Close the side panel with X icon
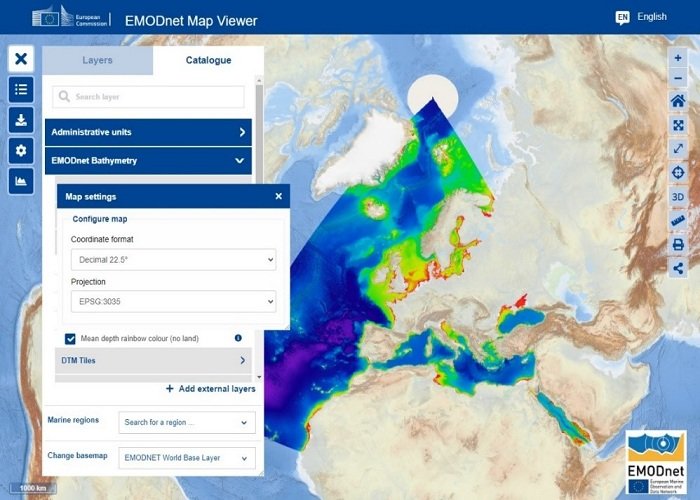The height and width of the screenshot is (500, 700). click(x=21, y=58)
